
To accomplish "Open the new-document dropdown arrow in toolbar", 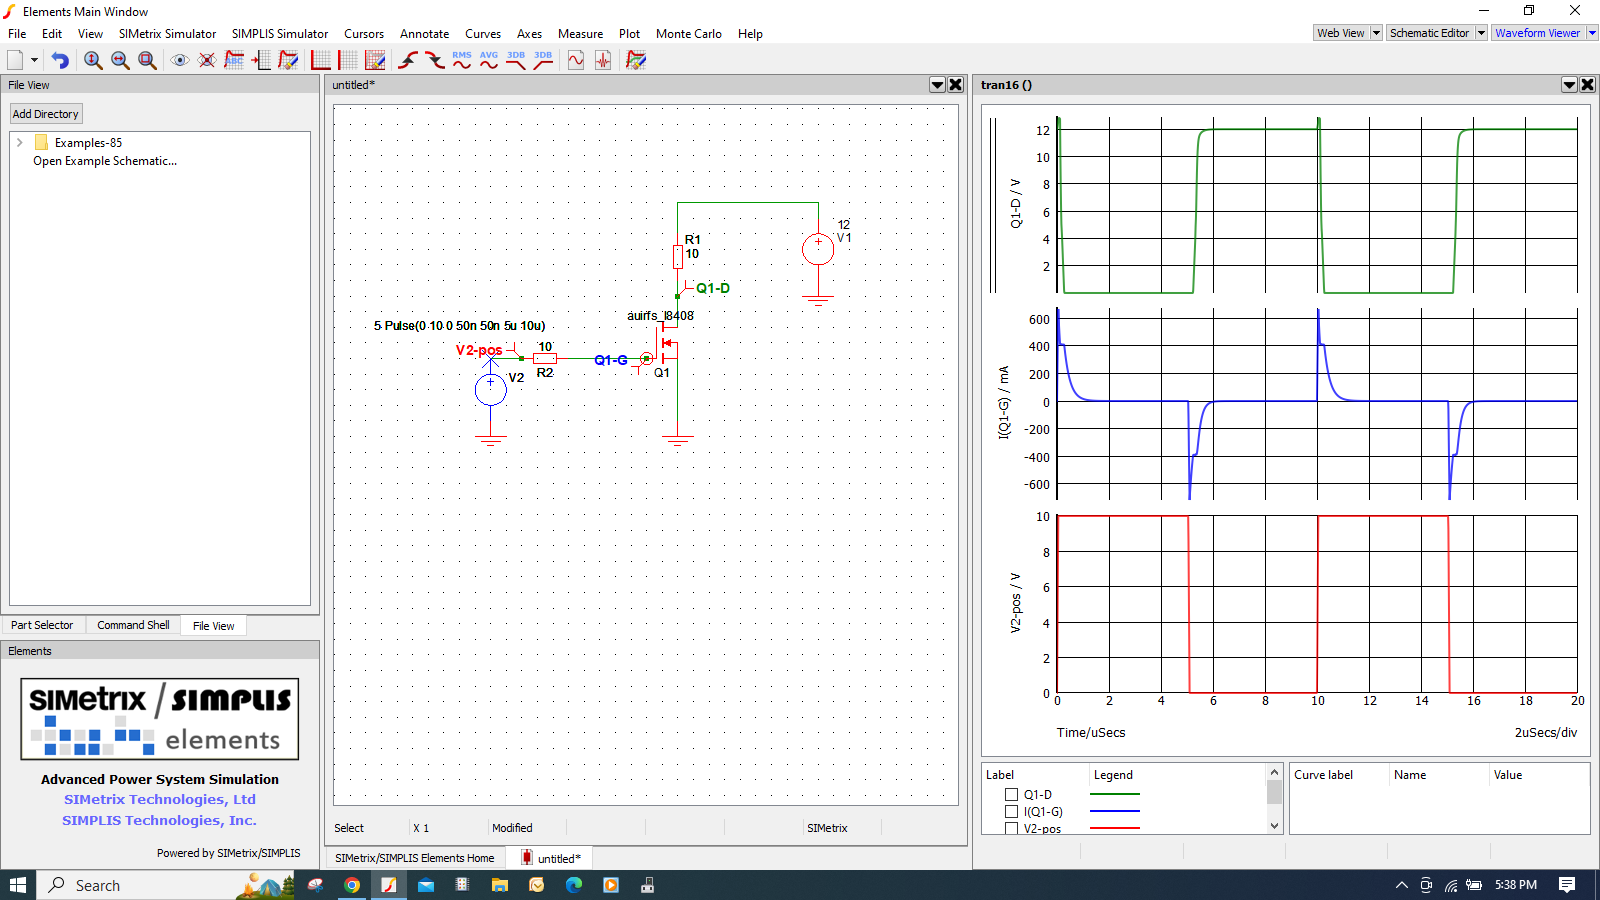I will [34, 60].
